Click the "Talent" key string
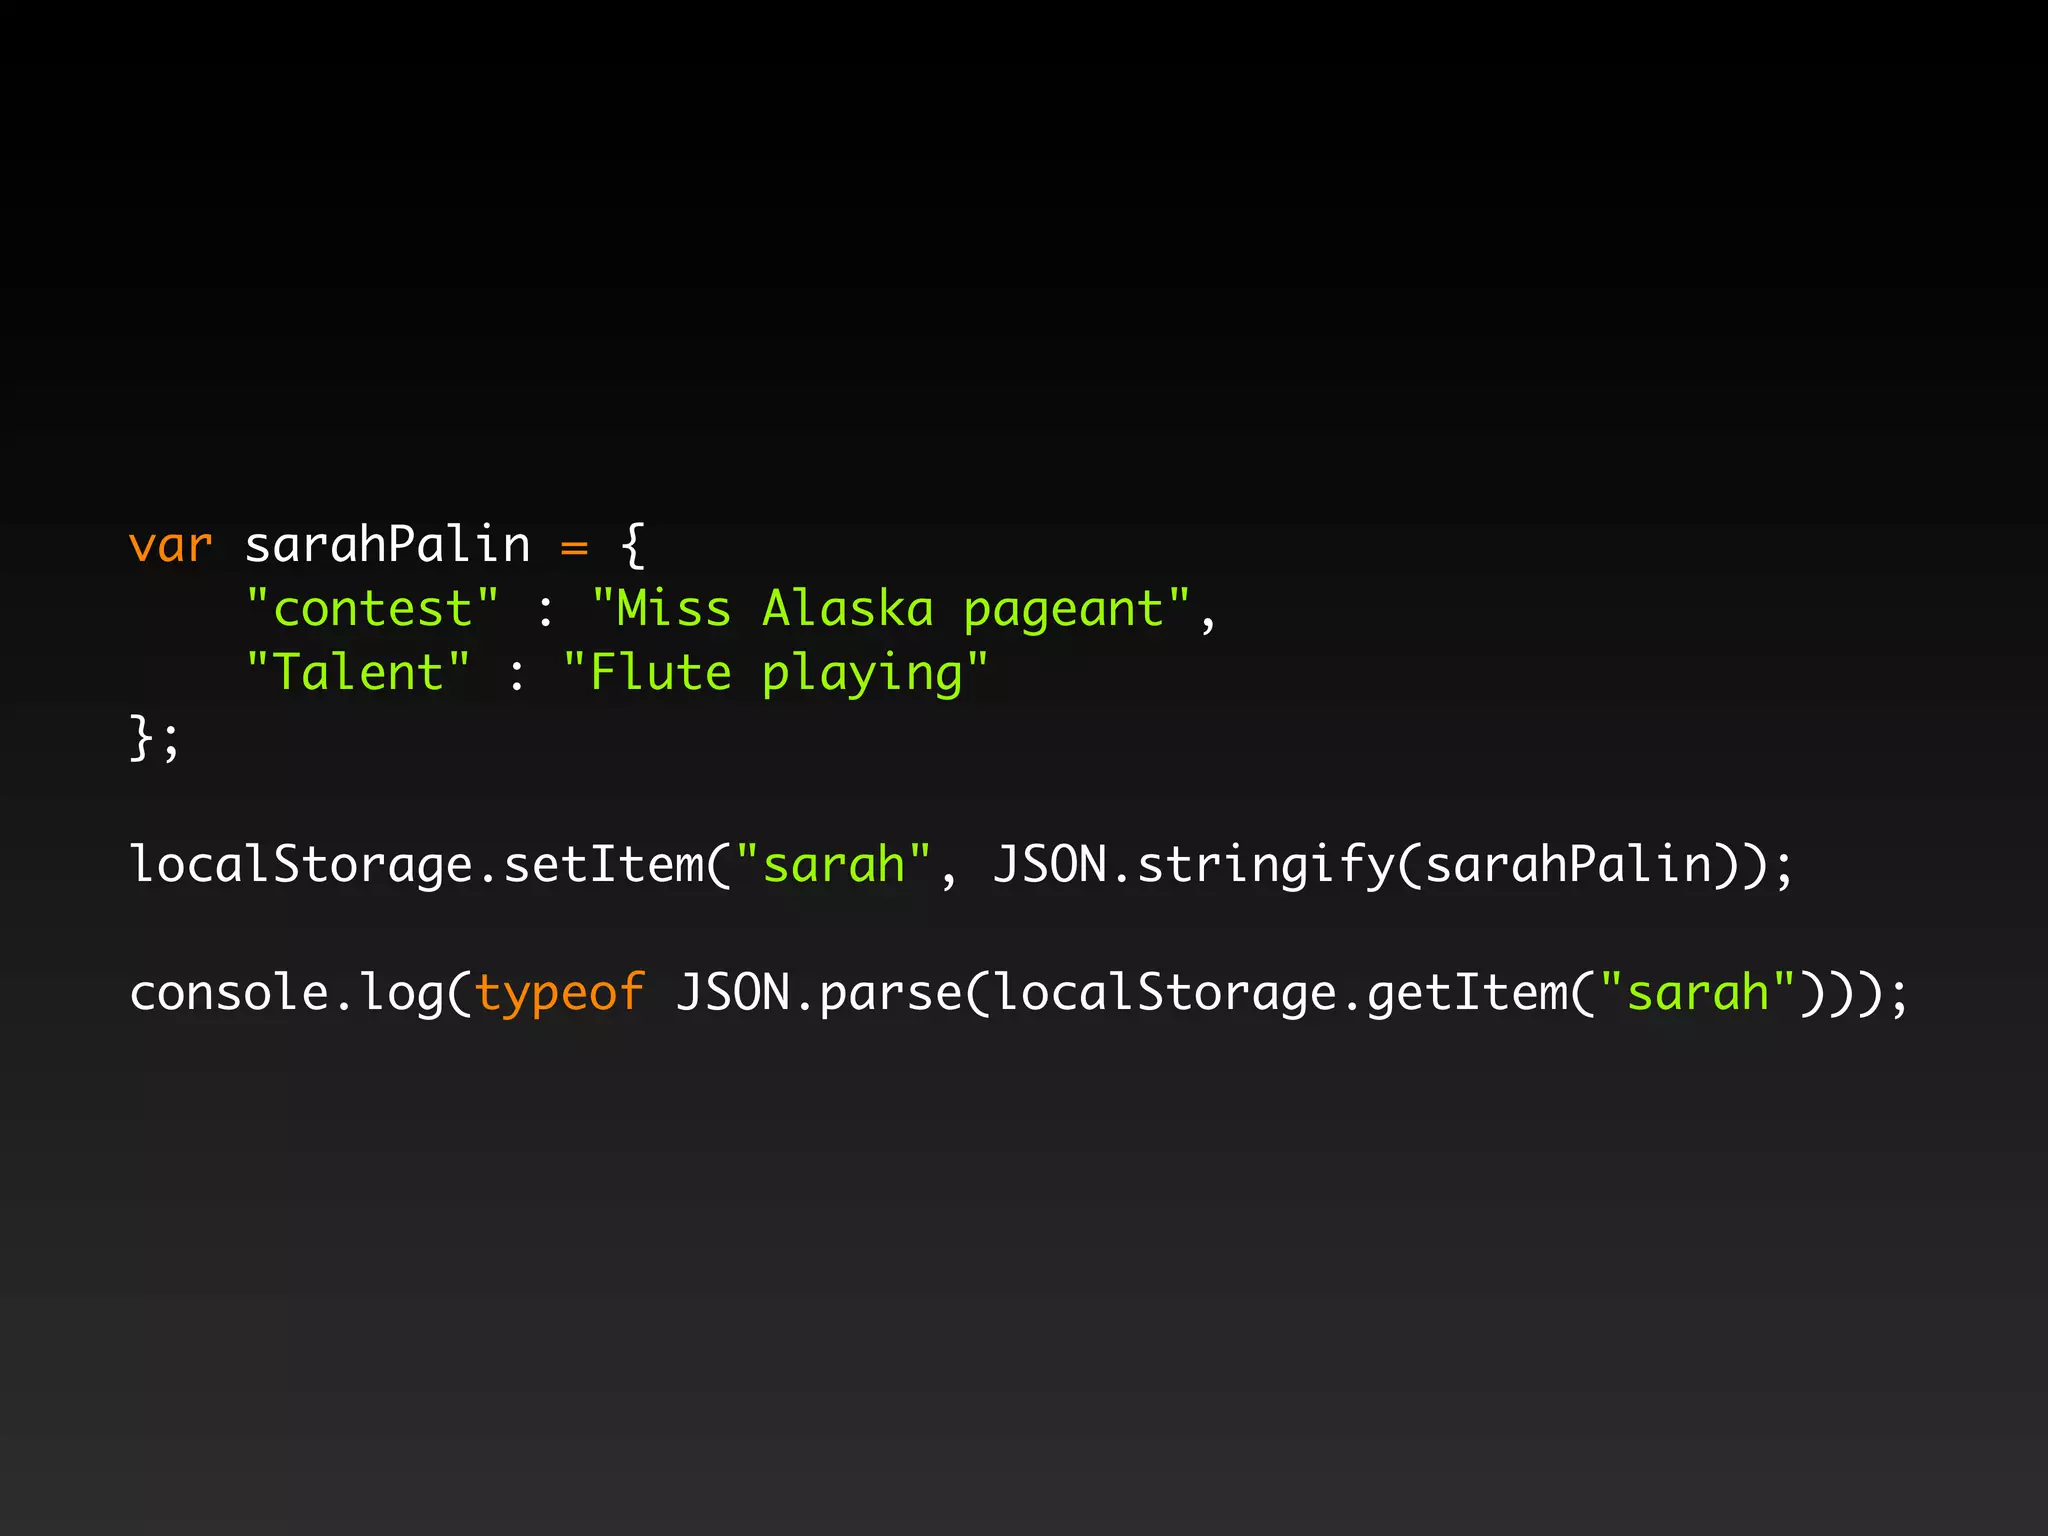Screen dimensions: 2048x1536 pyautogui.click(x=358, y=671)
